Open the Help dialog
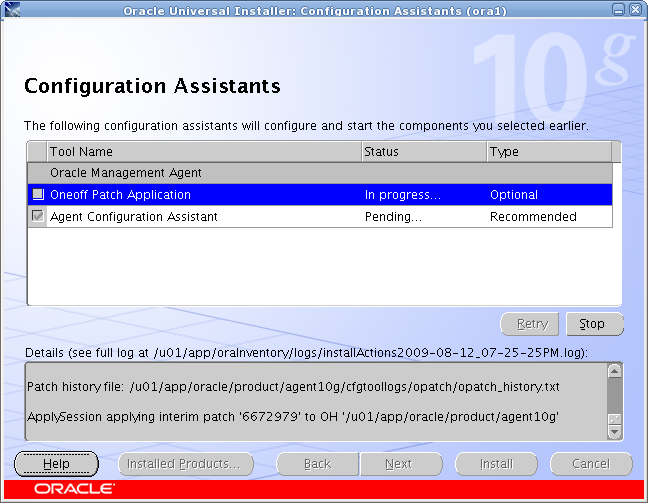Viewport: 648px width, 503px height. (x=57, y=464)
